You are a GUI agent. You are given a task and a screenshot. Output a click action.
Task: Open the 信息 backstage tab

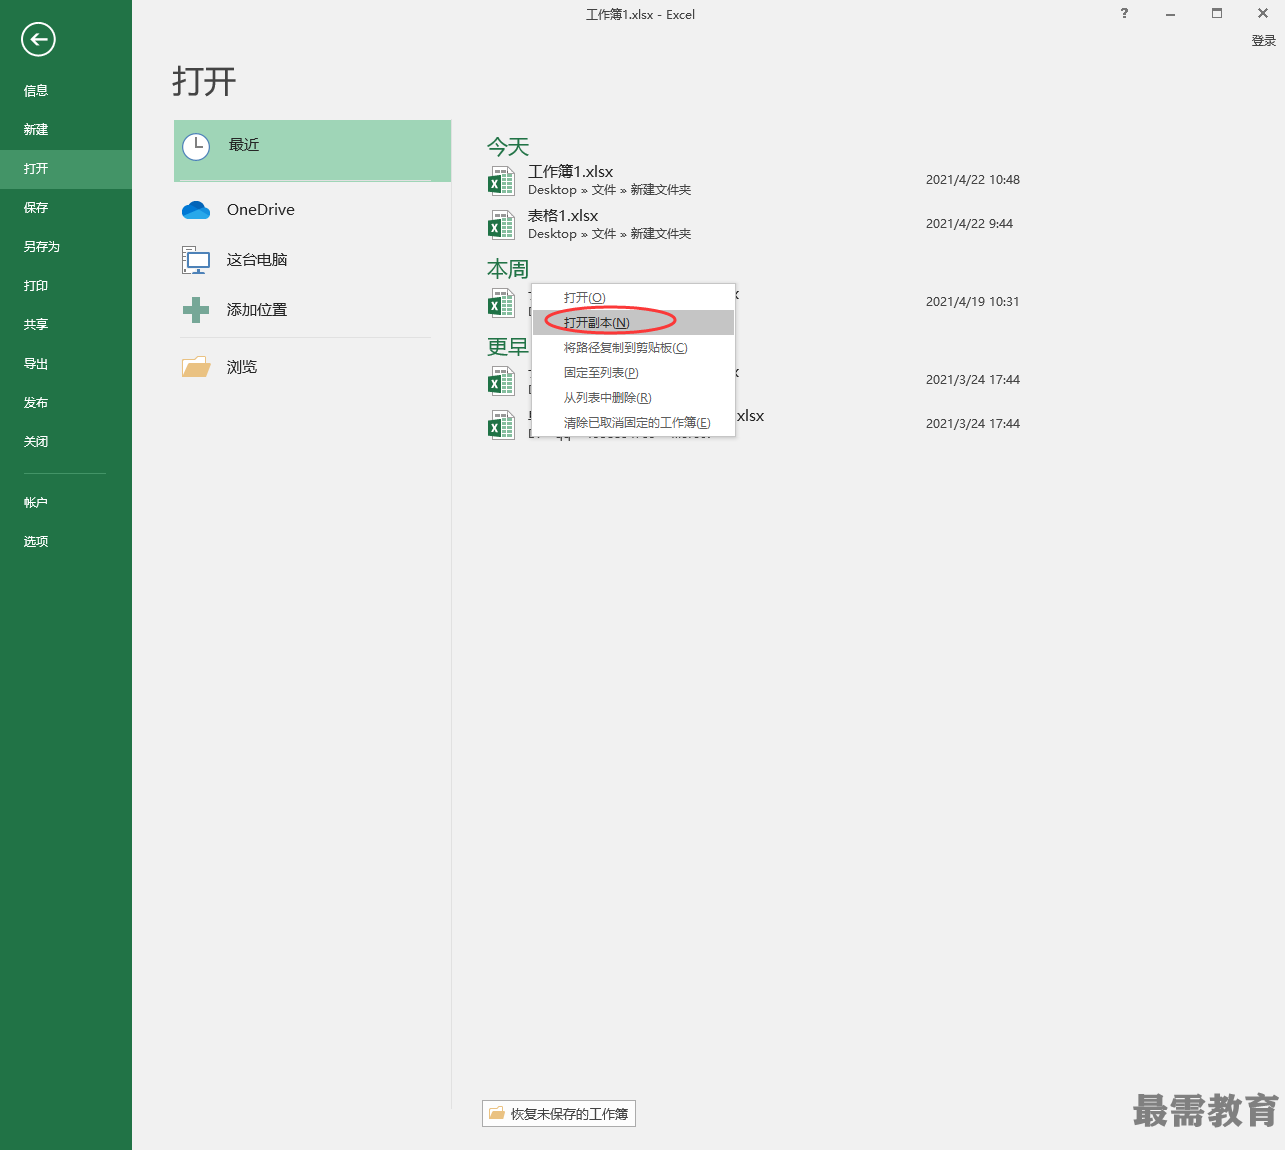click(66, 91)
